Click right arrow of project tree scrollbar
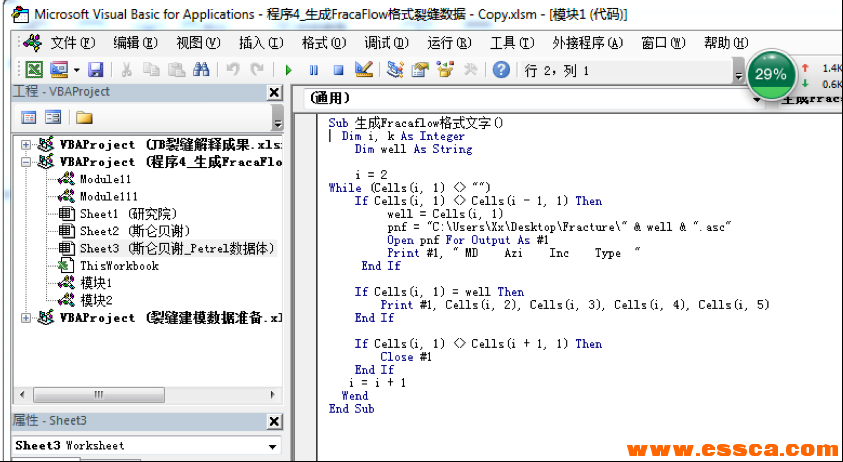 tap(272, 395)
